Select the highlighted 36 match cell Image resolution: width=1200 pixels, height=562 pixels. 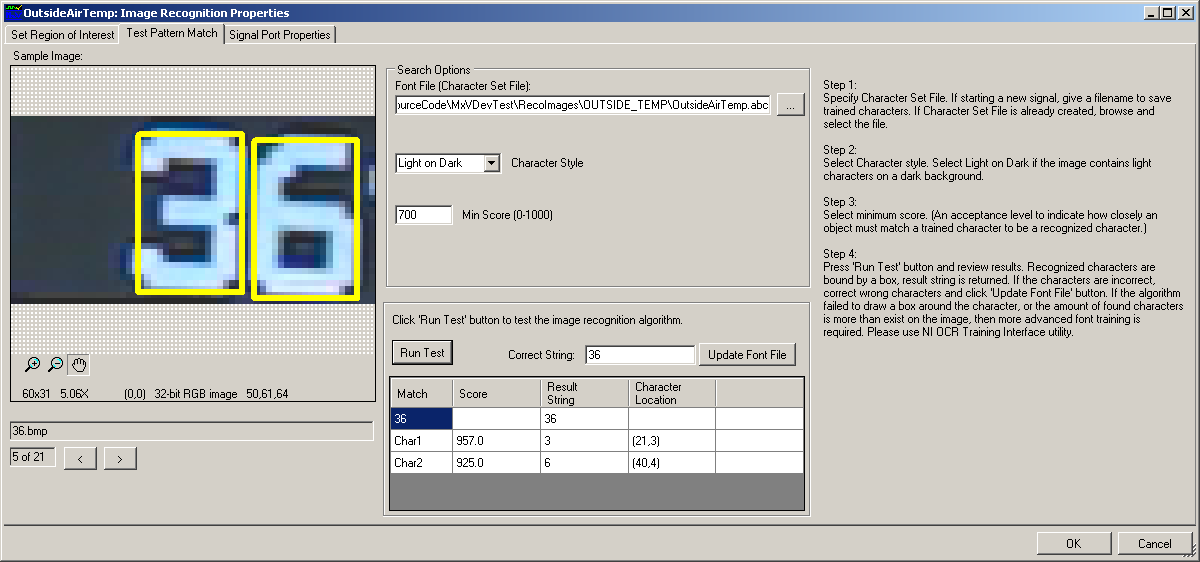click(x=421, y=419)
